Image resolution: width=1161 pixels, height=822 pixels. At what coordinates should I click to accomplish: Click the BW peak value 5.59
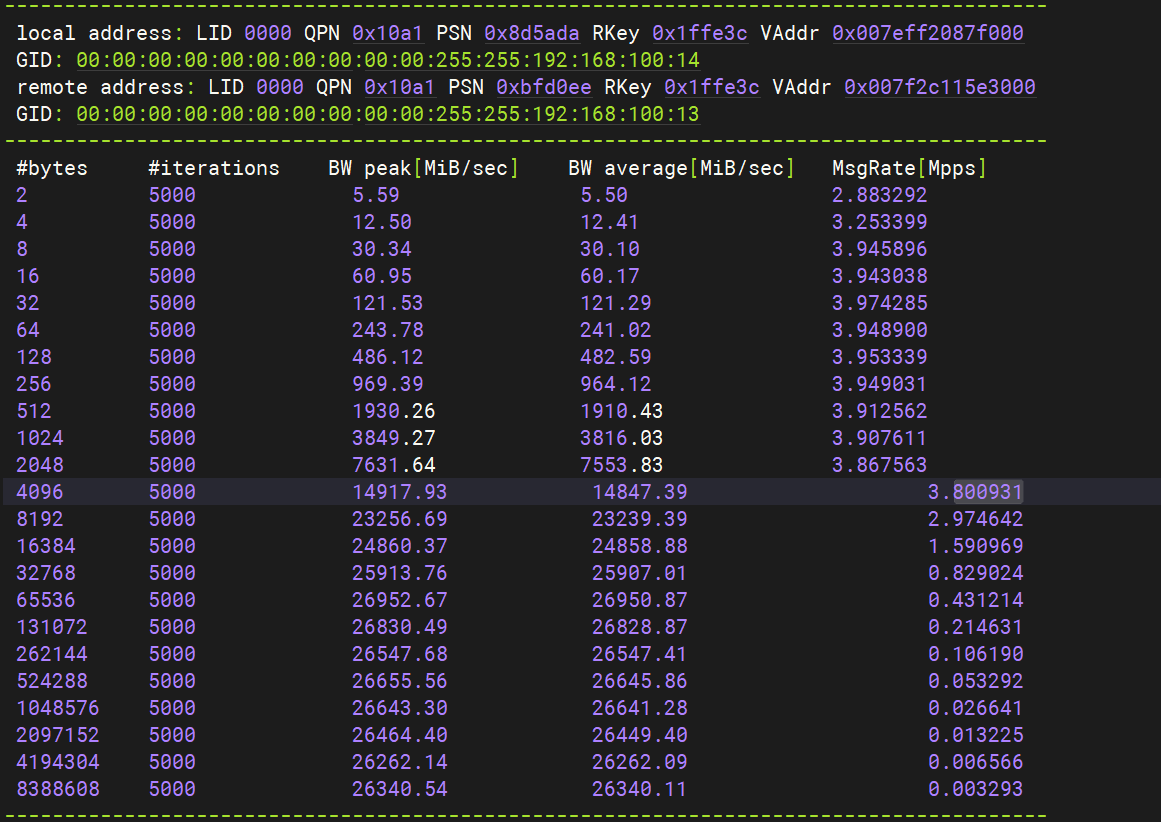point(376,195)
